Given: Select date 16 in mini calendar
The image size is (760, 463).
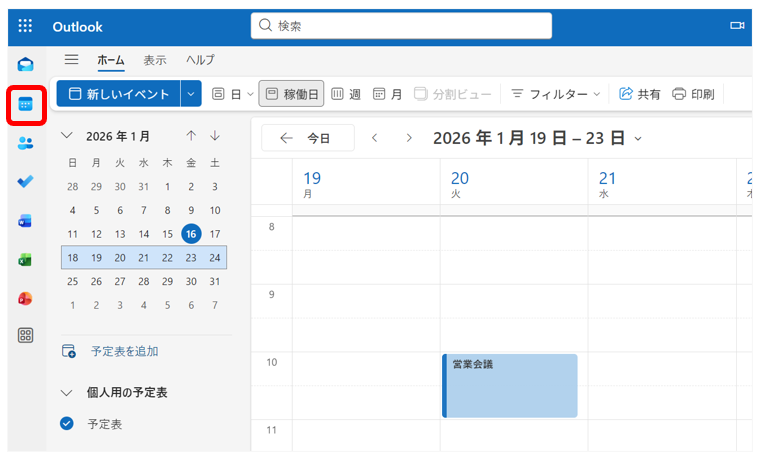Looking at the screenshot, I should coord(191,234).
